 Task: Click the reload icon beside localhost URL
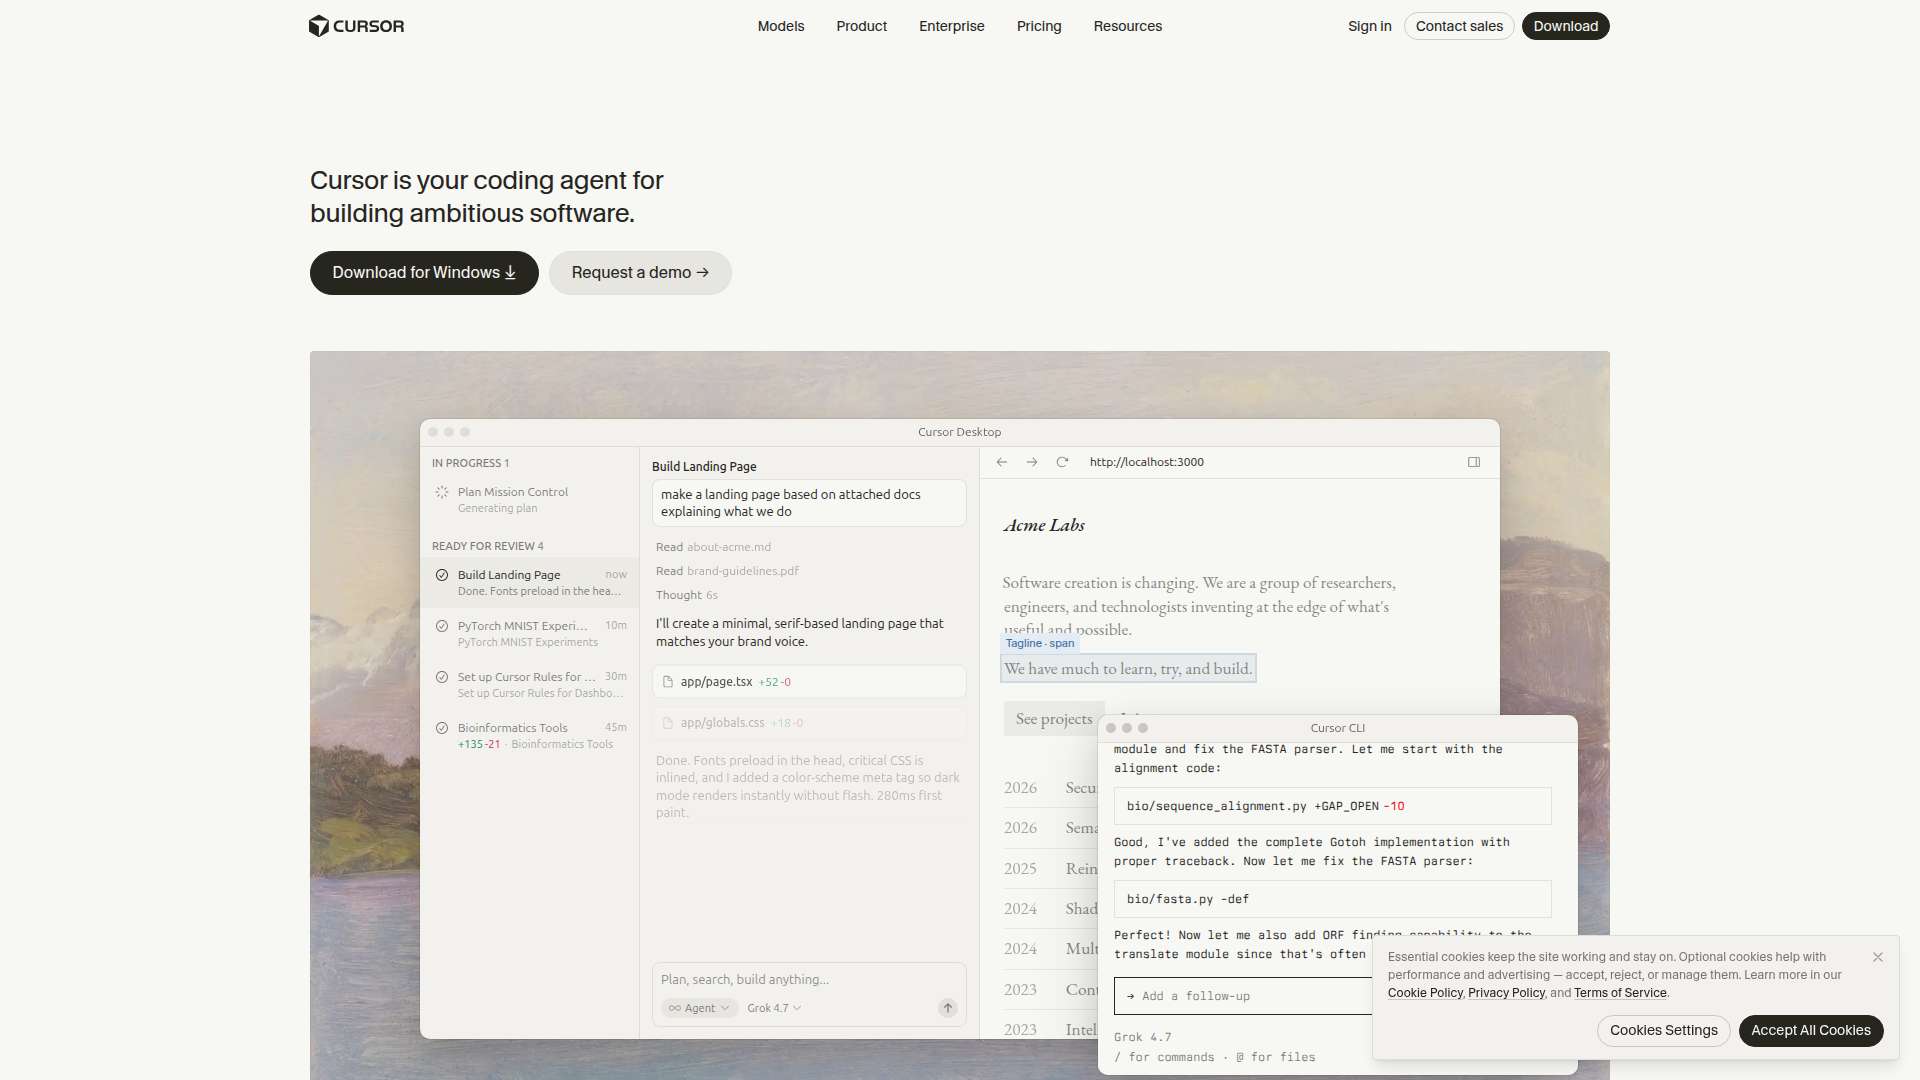pos(1062,462)
